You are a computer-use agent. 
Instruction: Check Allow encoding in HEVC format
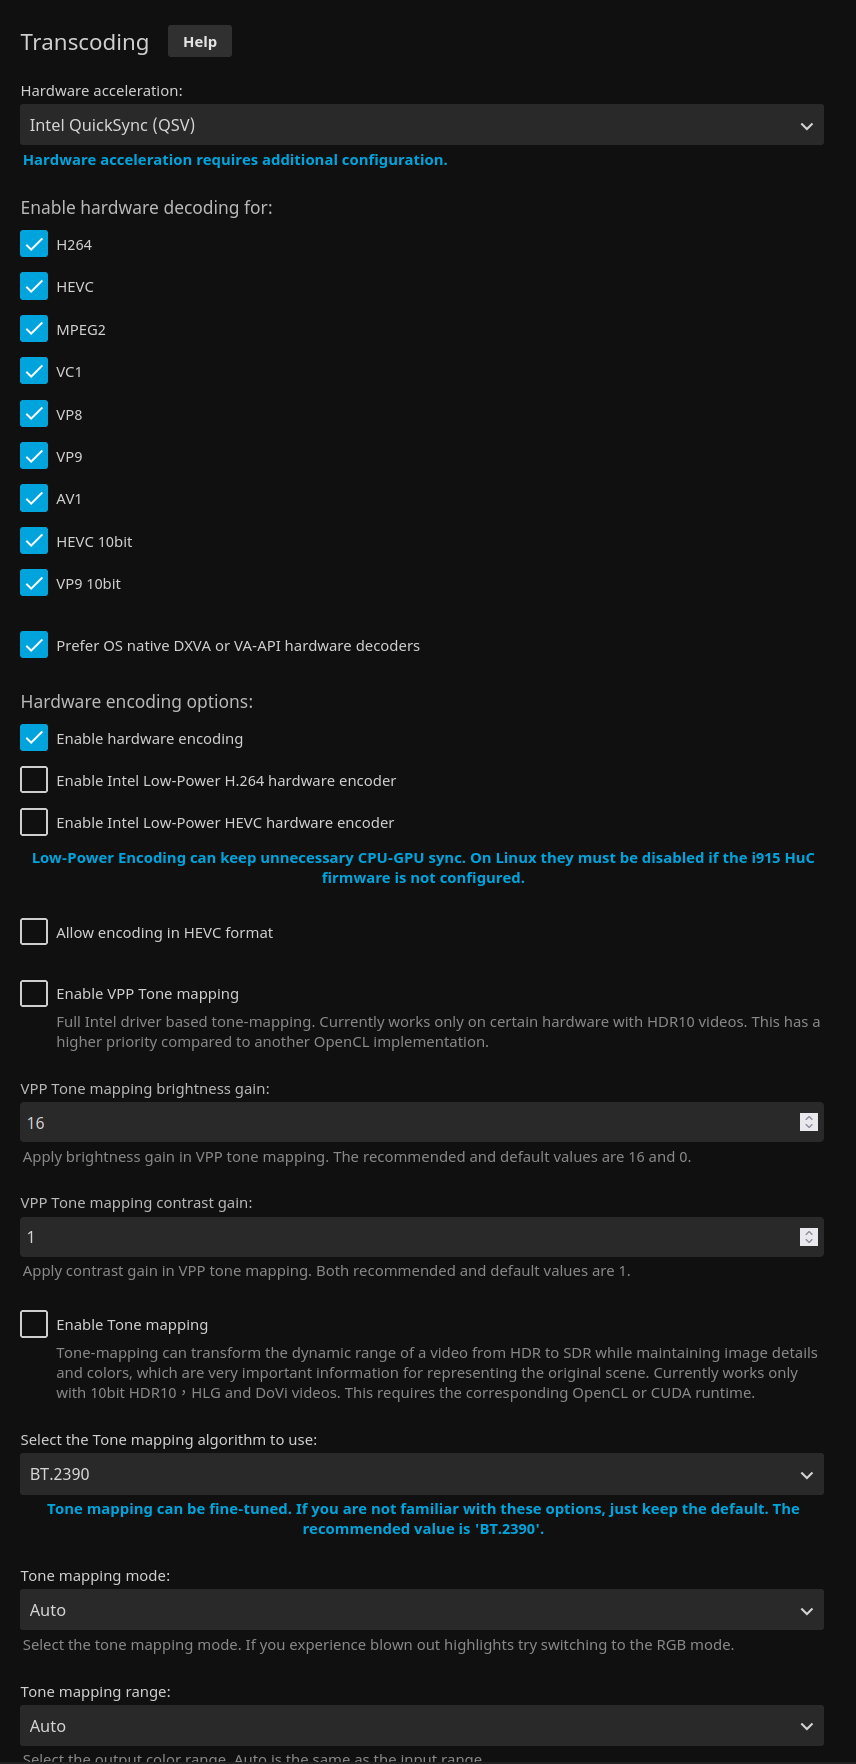click(x=34, y=932)
